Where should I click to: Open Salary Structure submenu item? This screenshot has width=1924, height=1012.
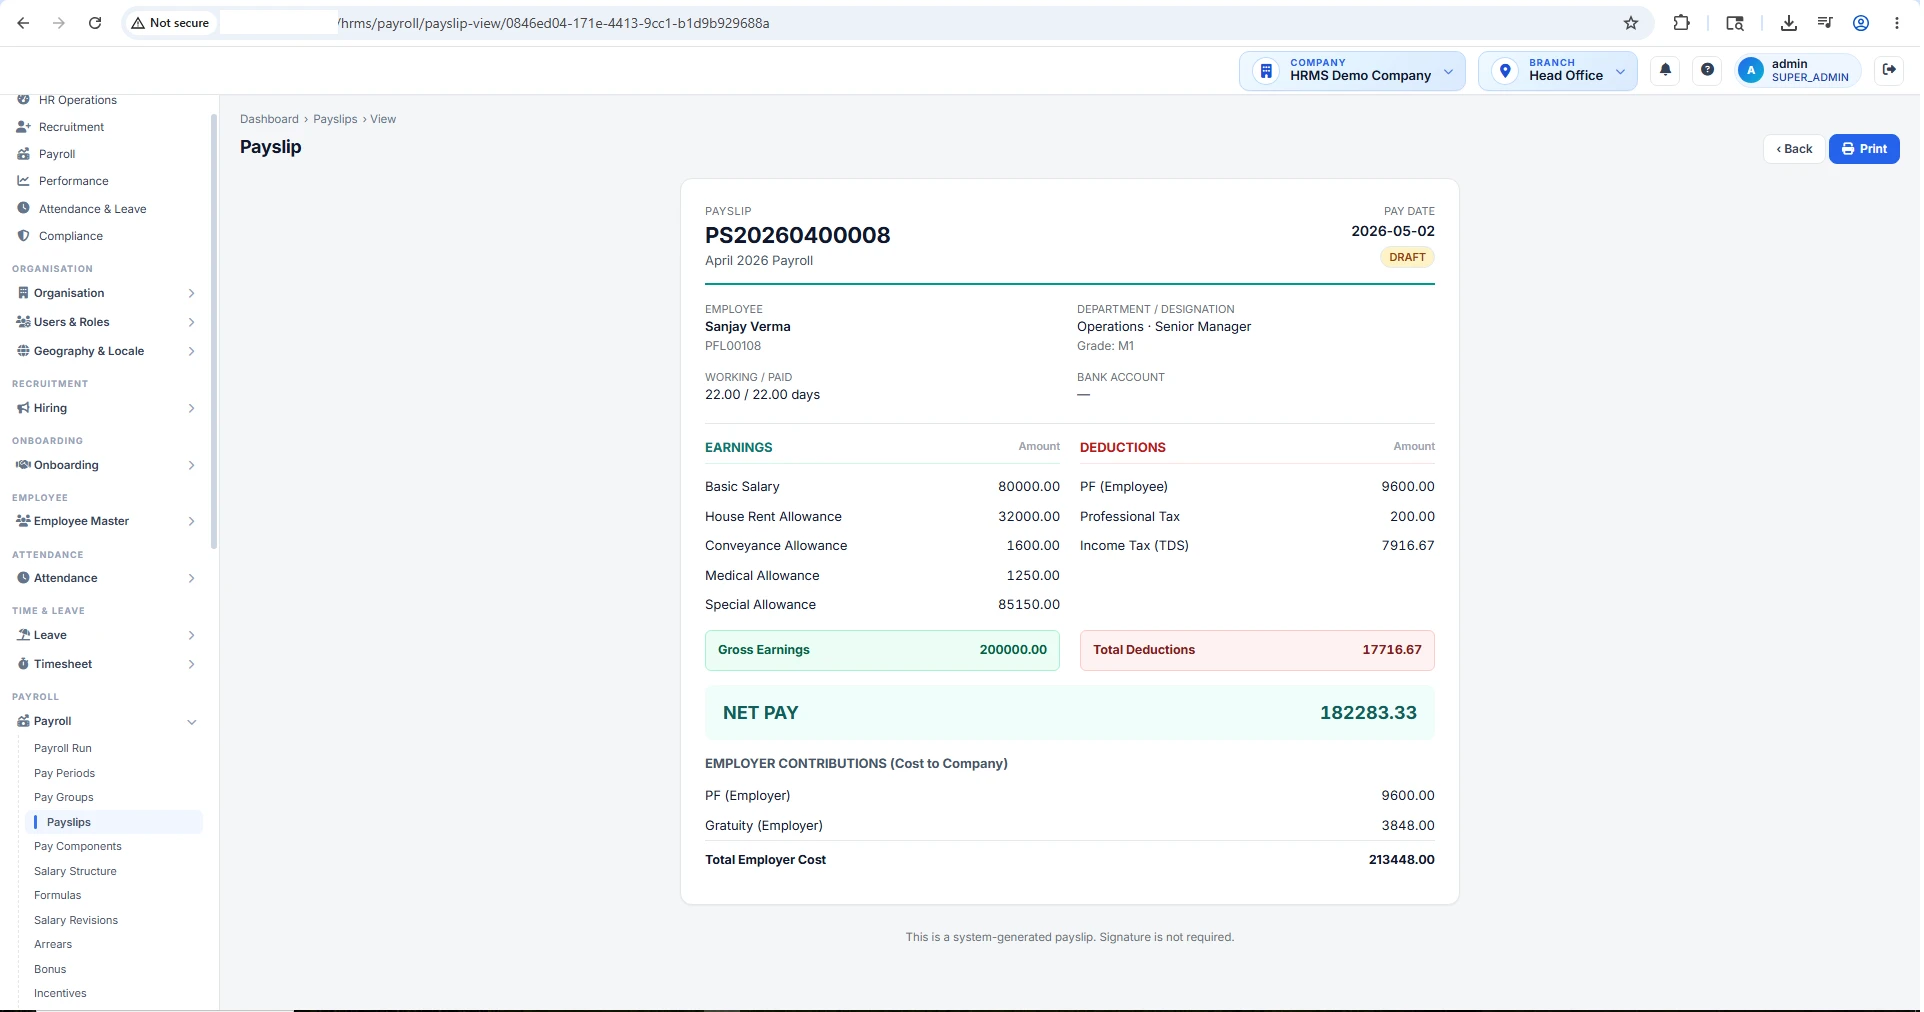(75, 871)
